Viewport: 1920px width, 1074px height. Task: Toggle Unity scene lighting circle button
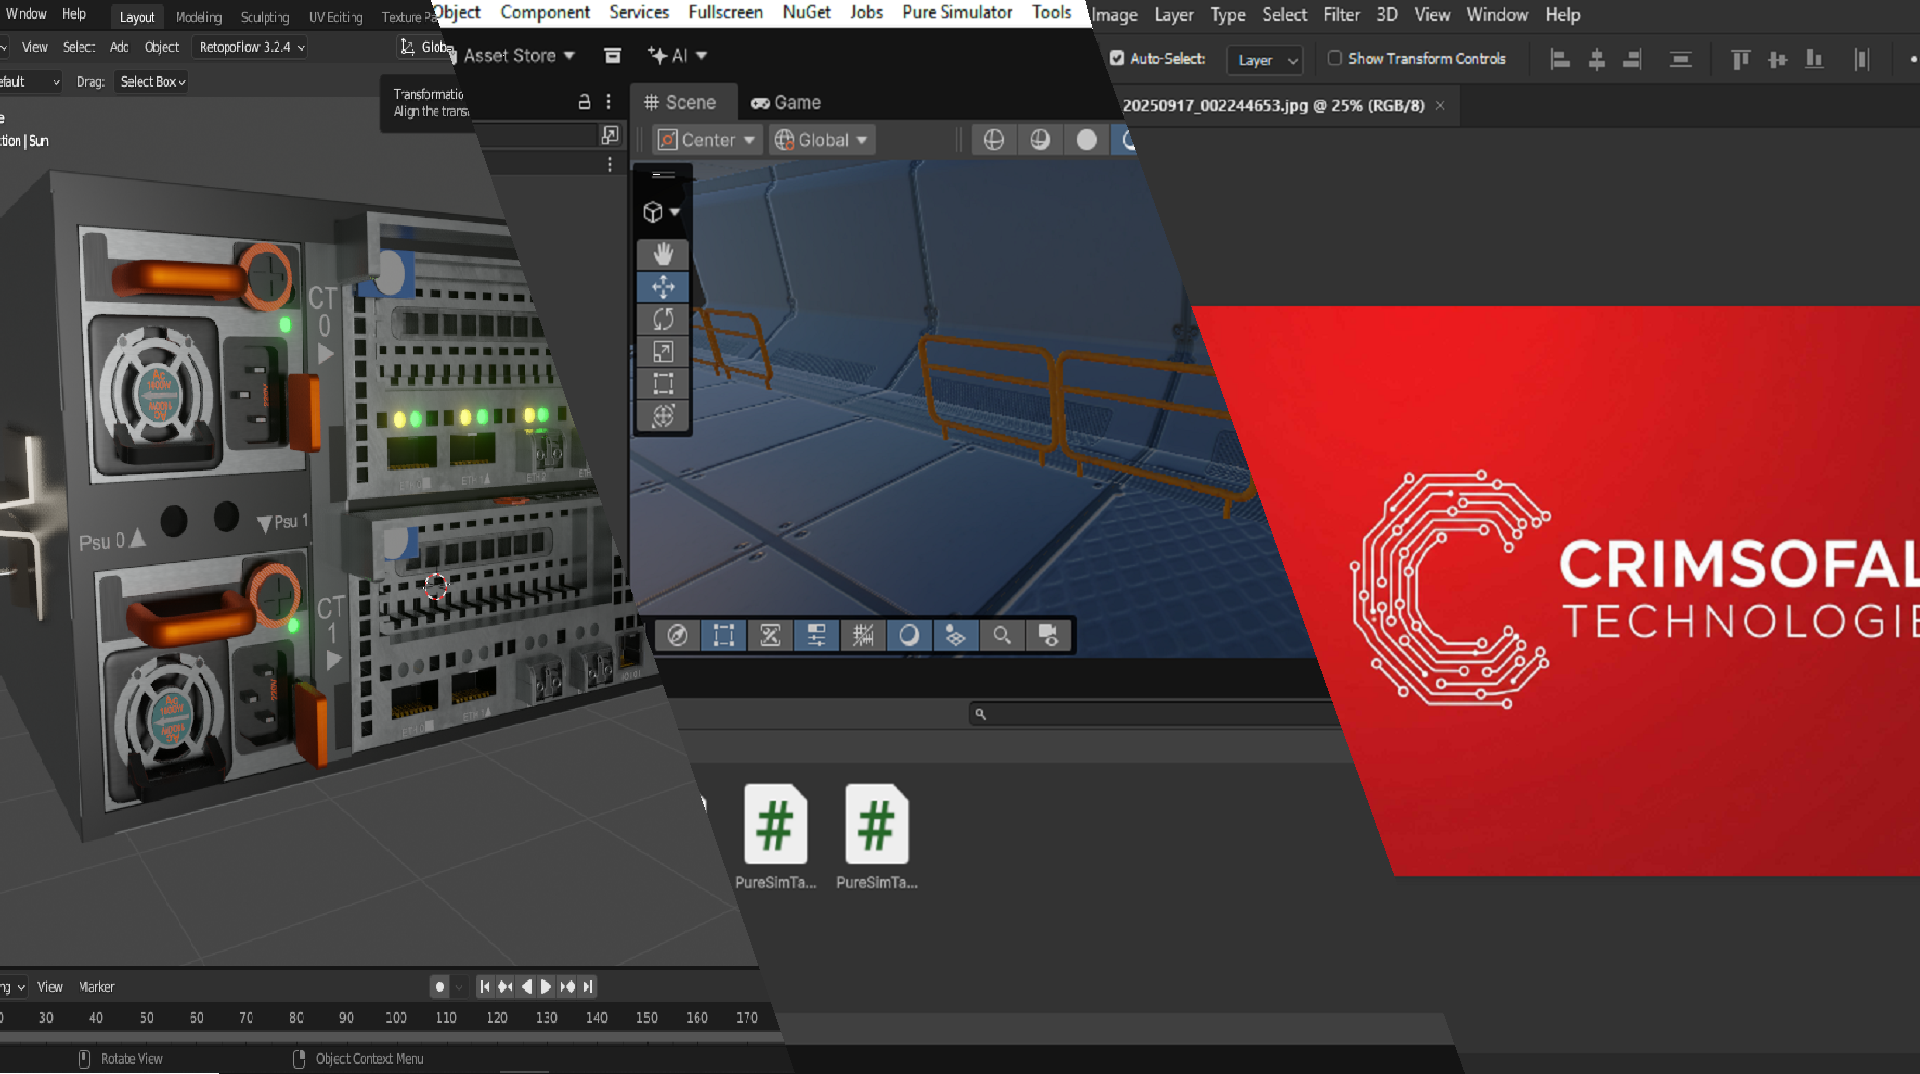point(909,636)
